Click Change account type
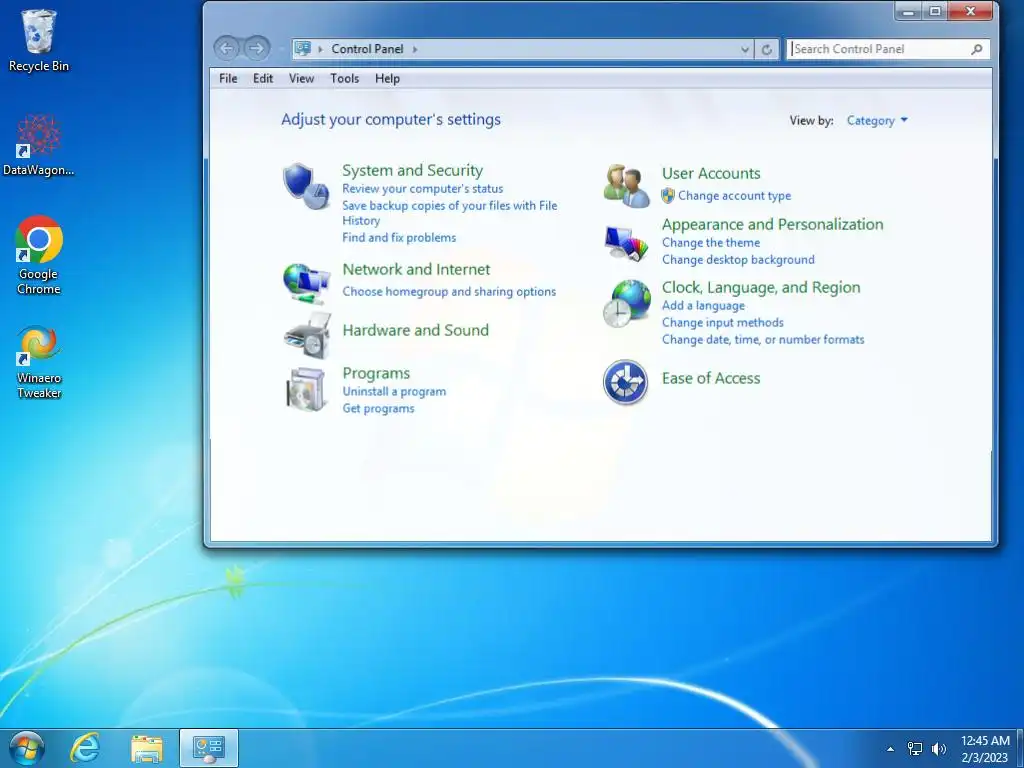Viewport: 1024px width, 768px height. 734,195
